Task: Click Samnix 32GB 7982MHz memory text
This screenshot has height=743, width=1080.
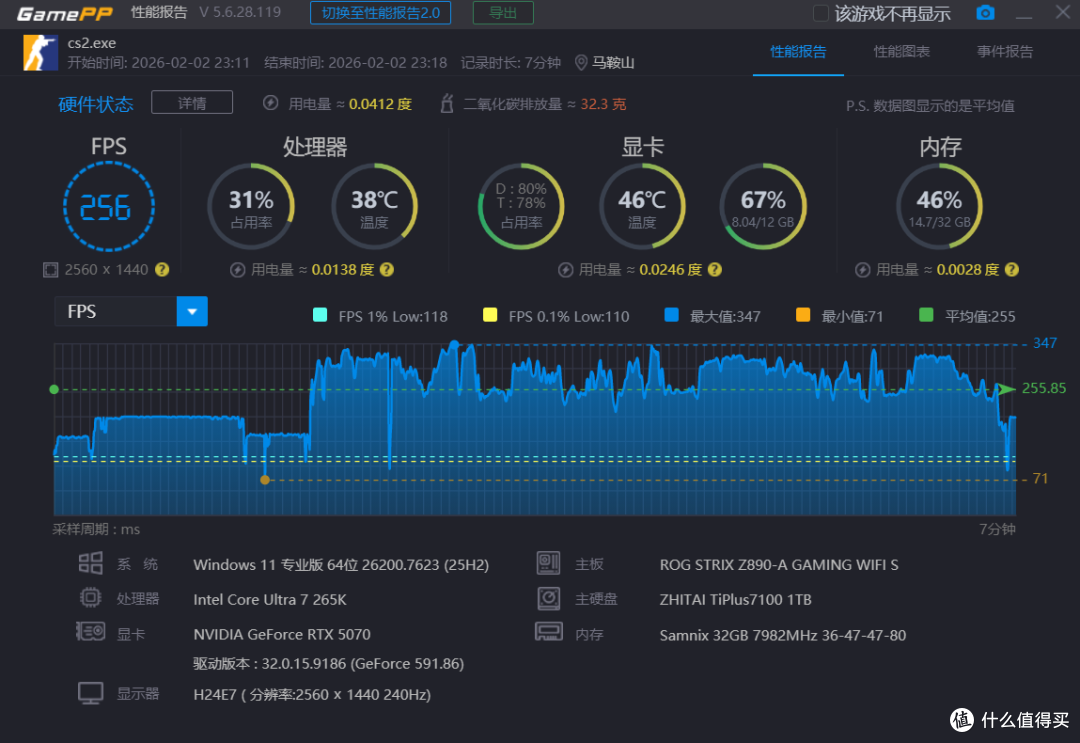Action: pyautogui.click(x=782, y=635)
